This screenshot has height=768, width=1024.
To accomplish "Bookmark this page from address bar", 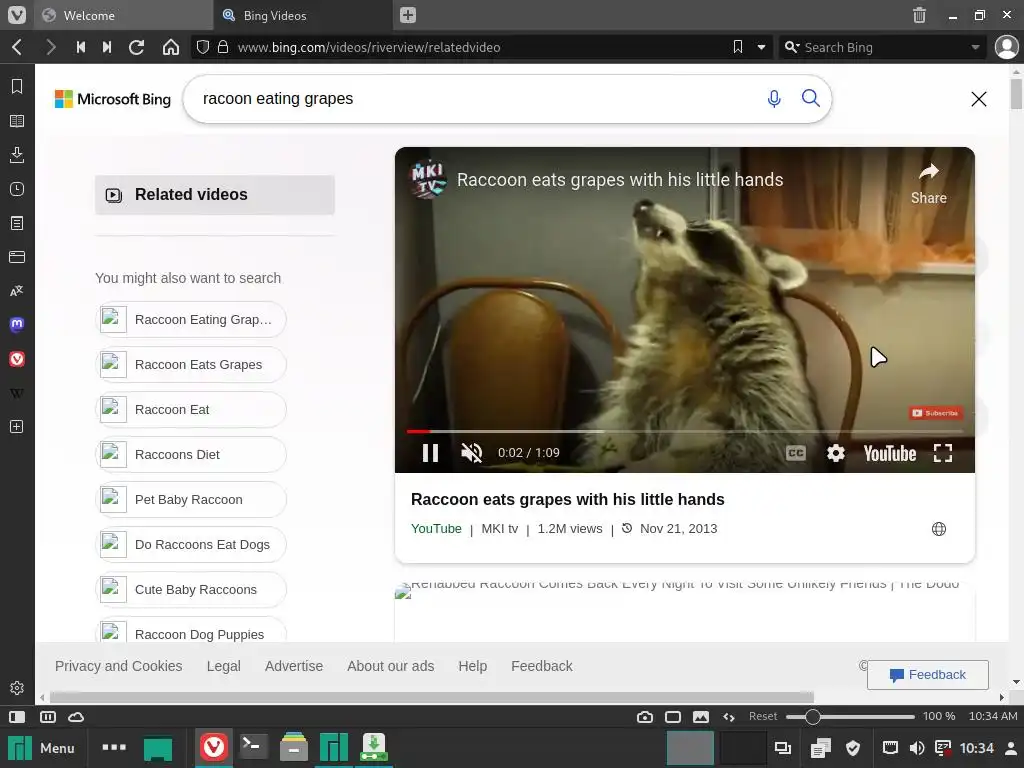I will [x=738, y=47].
